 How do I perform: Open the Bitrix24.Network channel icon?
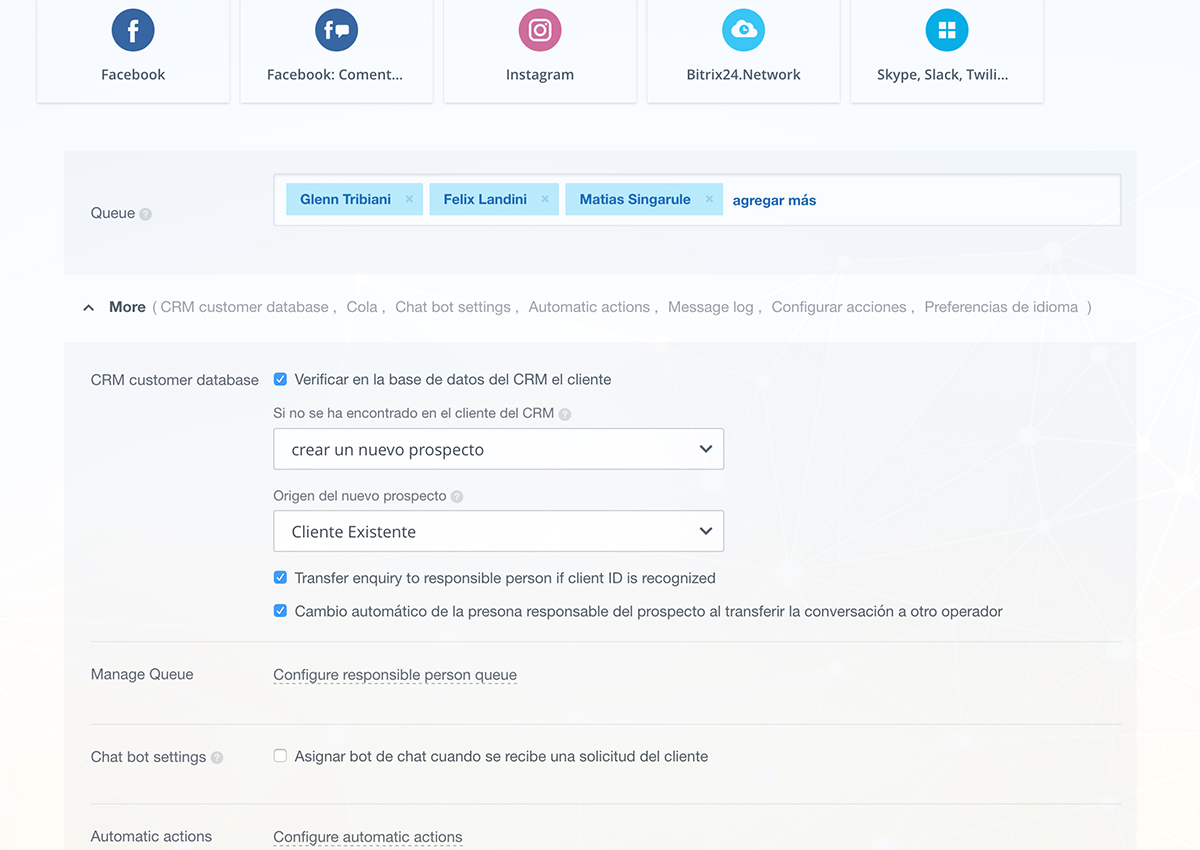743,31
